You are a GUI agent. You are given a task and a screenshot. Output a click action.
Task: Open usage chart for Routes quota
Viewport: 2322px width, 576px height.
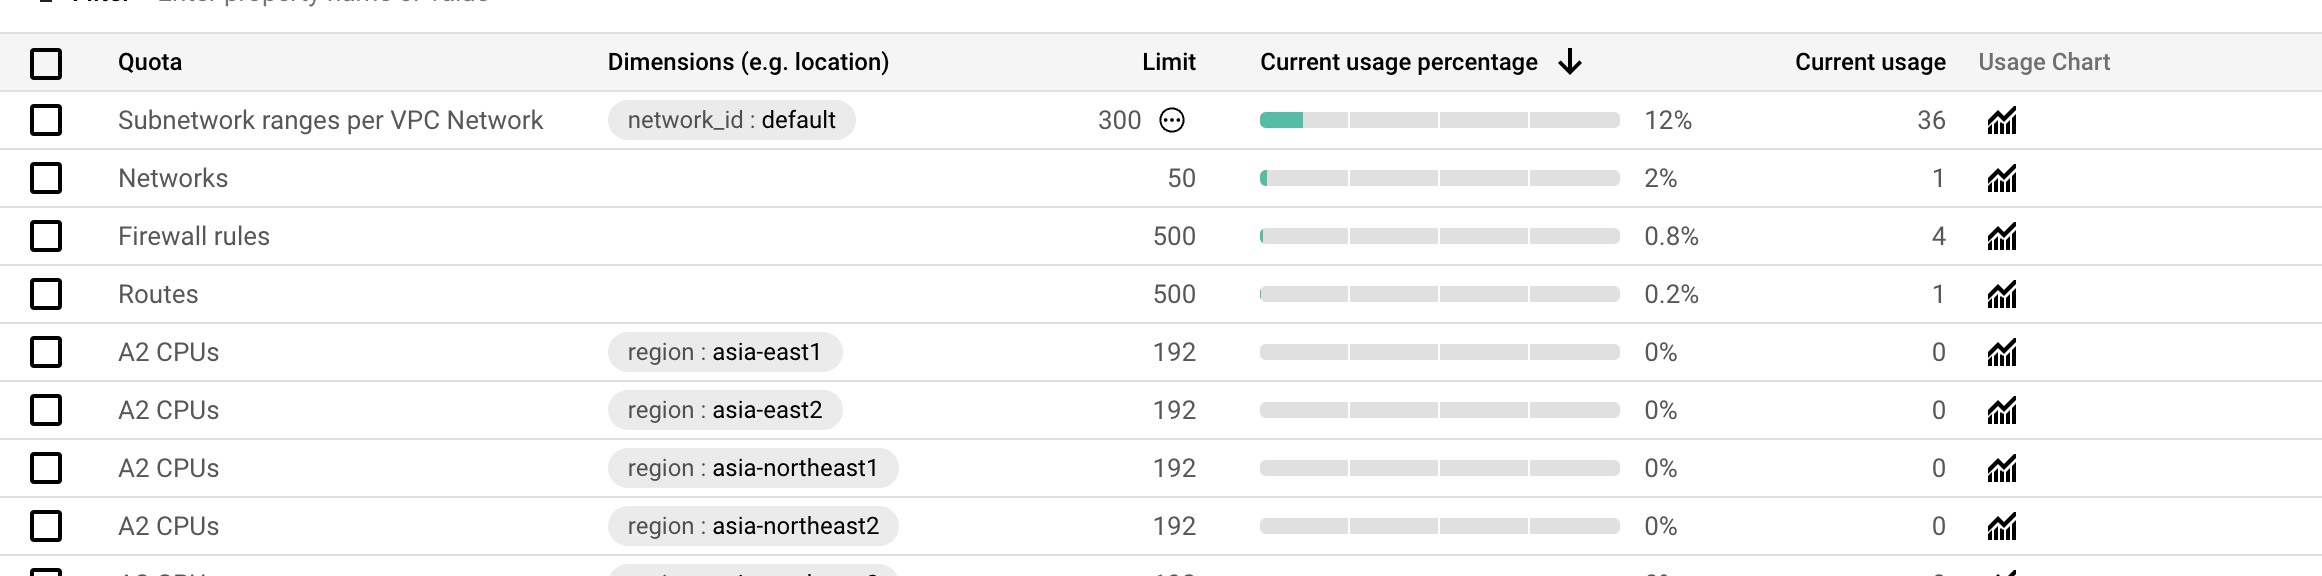click(x=2002, y=295)
